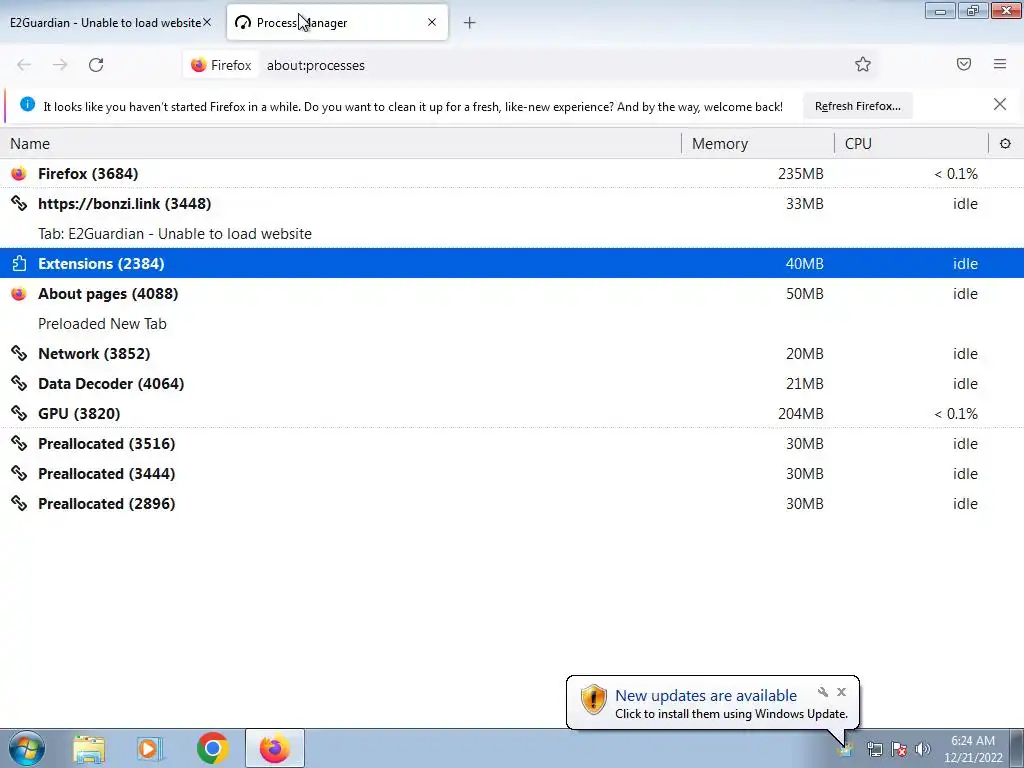
Task: Click the Firefox (3684) process icon
Action: [x=19, y=174]
